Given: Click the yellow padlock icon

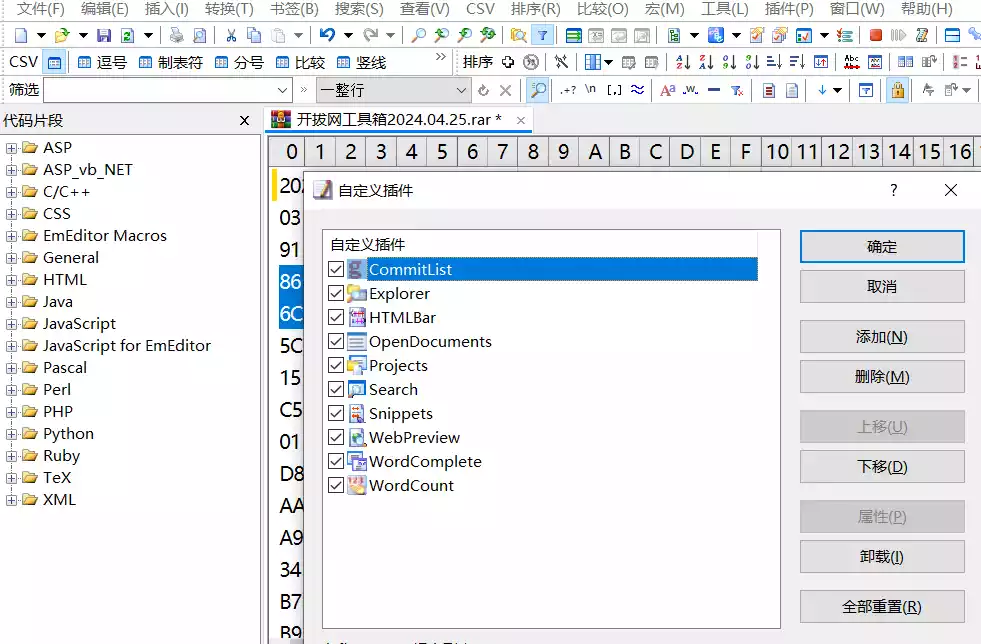Looking at the screenshot, I should click(897, 90).
